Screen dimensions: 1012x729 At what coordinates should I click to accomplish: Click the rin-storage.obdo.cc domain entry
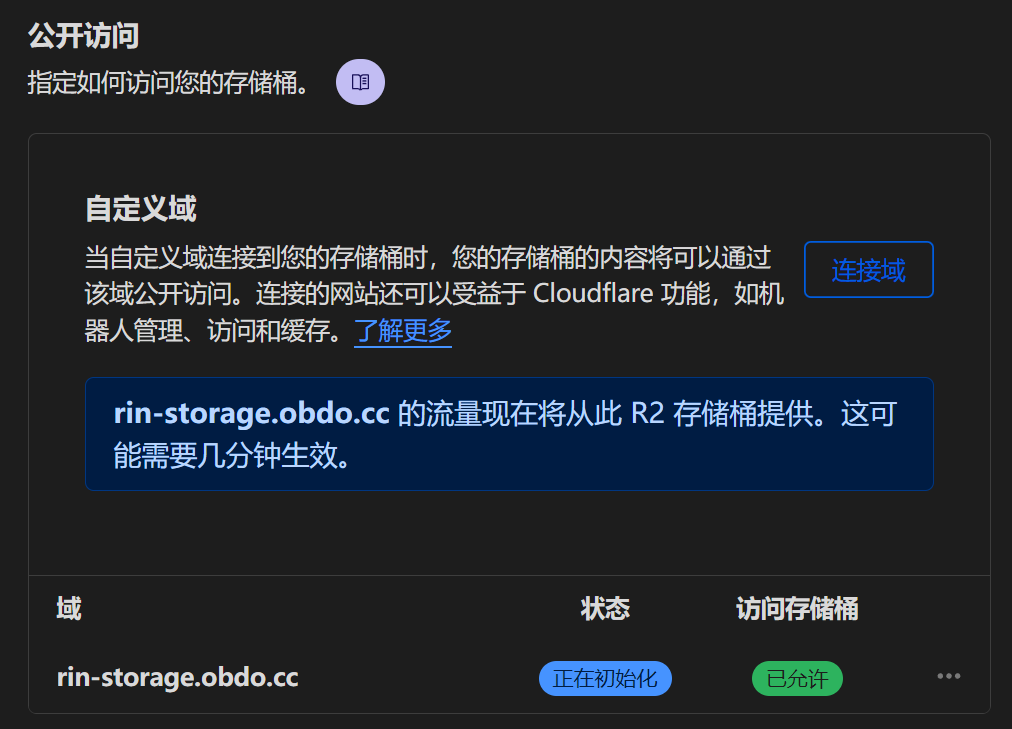point(176,677)
